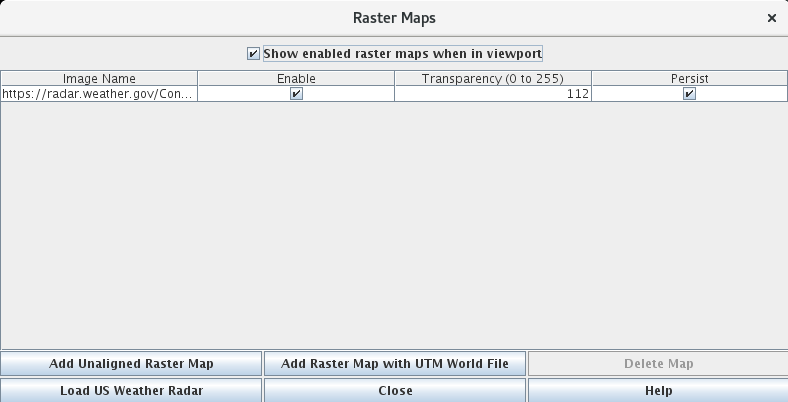Click the transparency value 112 cell

coord(493,94)
